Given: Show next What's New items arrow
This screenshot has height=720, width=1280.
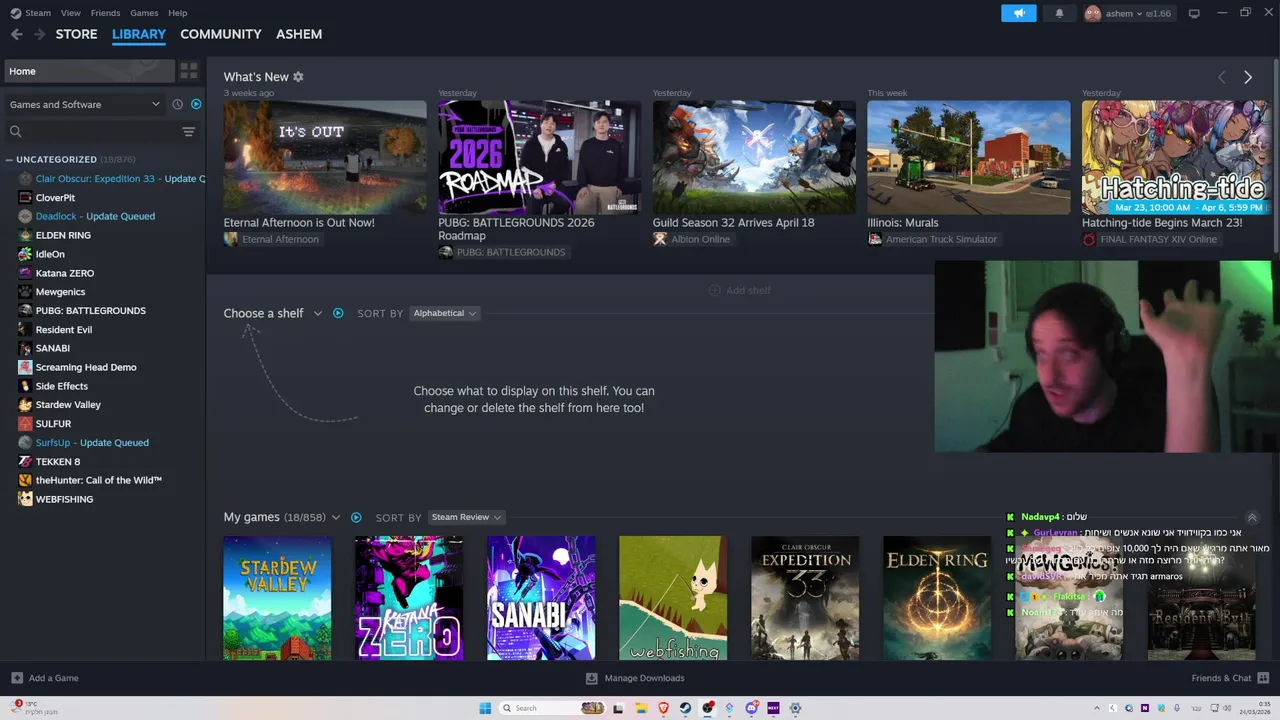Looking at the screenshot, I should coord(1247,77).
